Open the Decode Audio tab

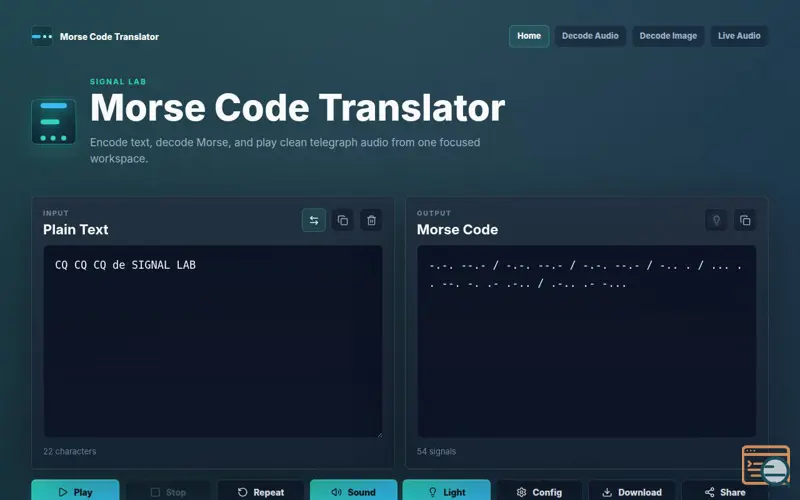(590, 36)
